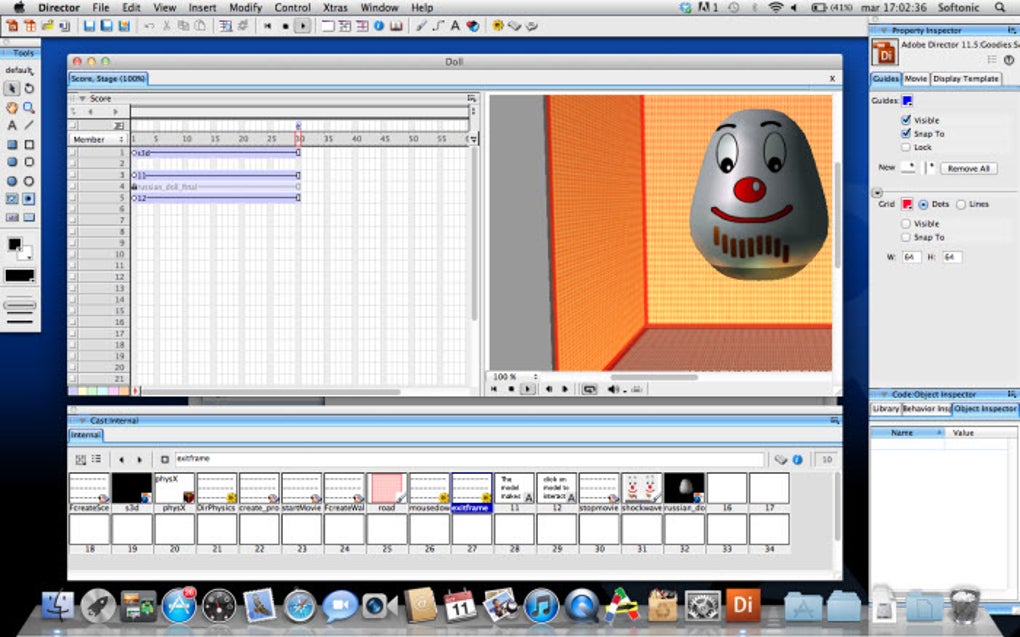Select the Hand tool
This screenshot has height=637, width=1020.
(12, 107)
